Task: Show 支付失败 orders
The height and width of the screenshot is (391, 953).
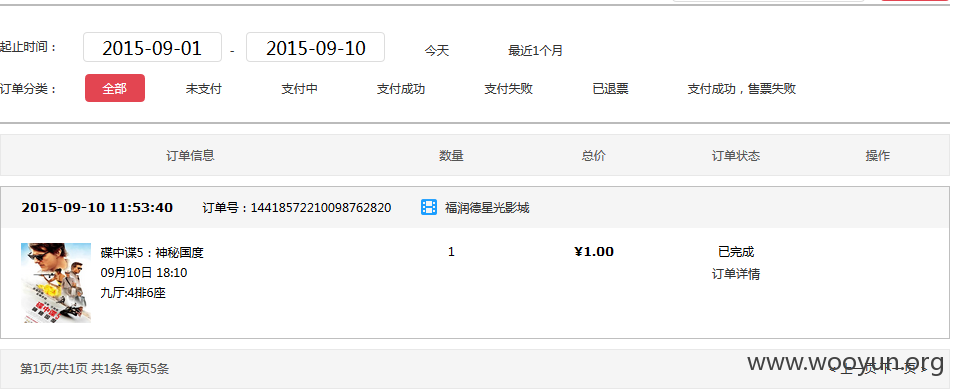Action: coord(508,89)
